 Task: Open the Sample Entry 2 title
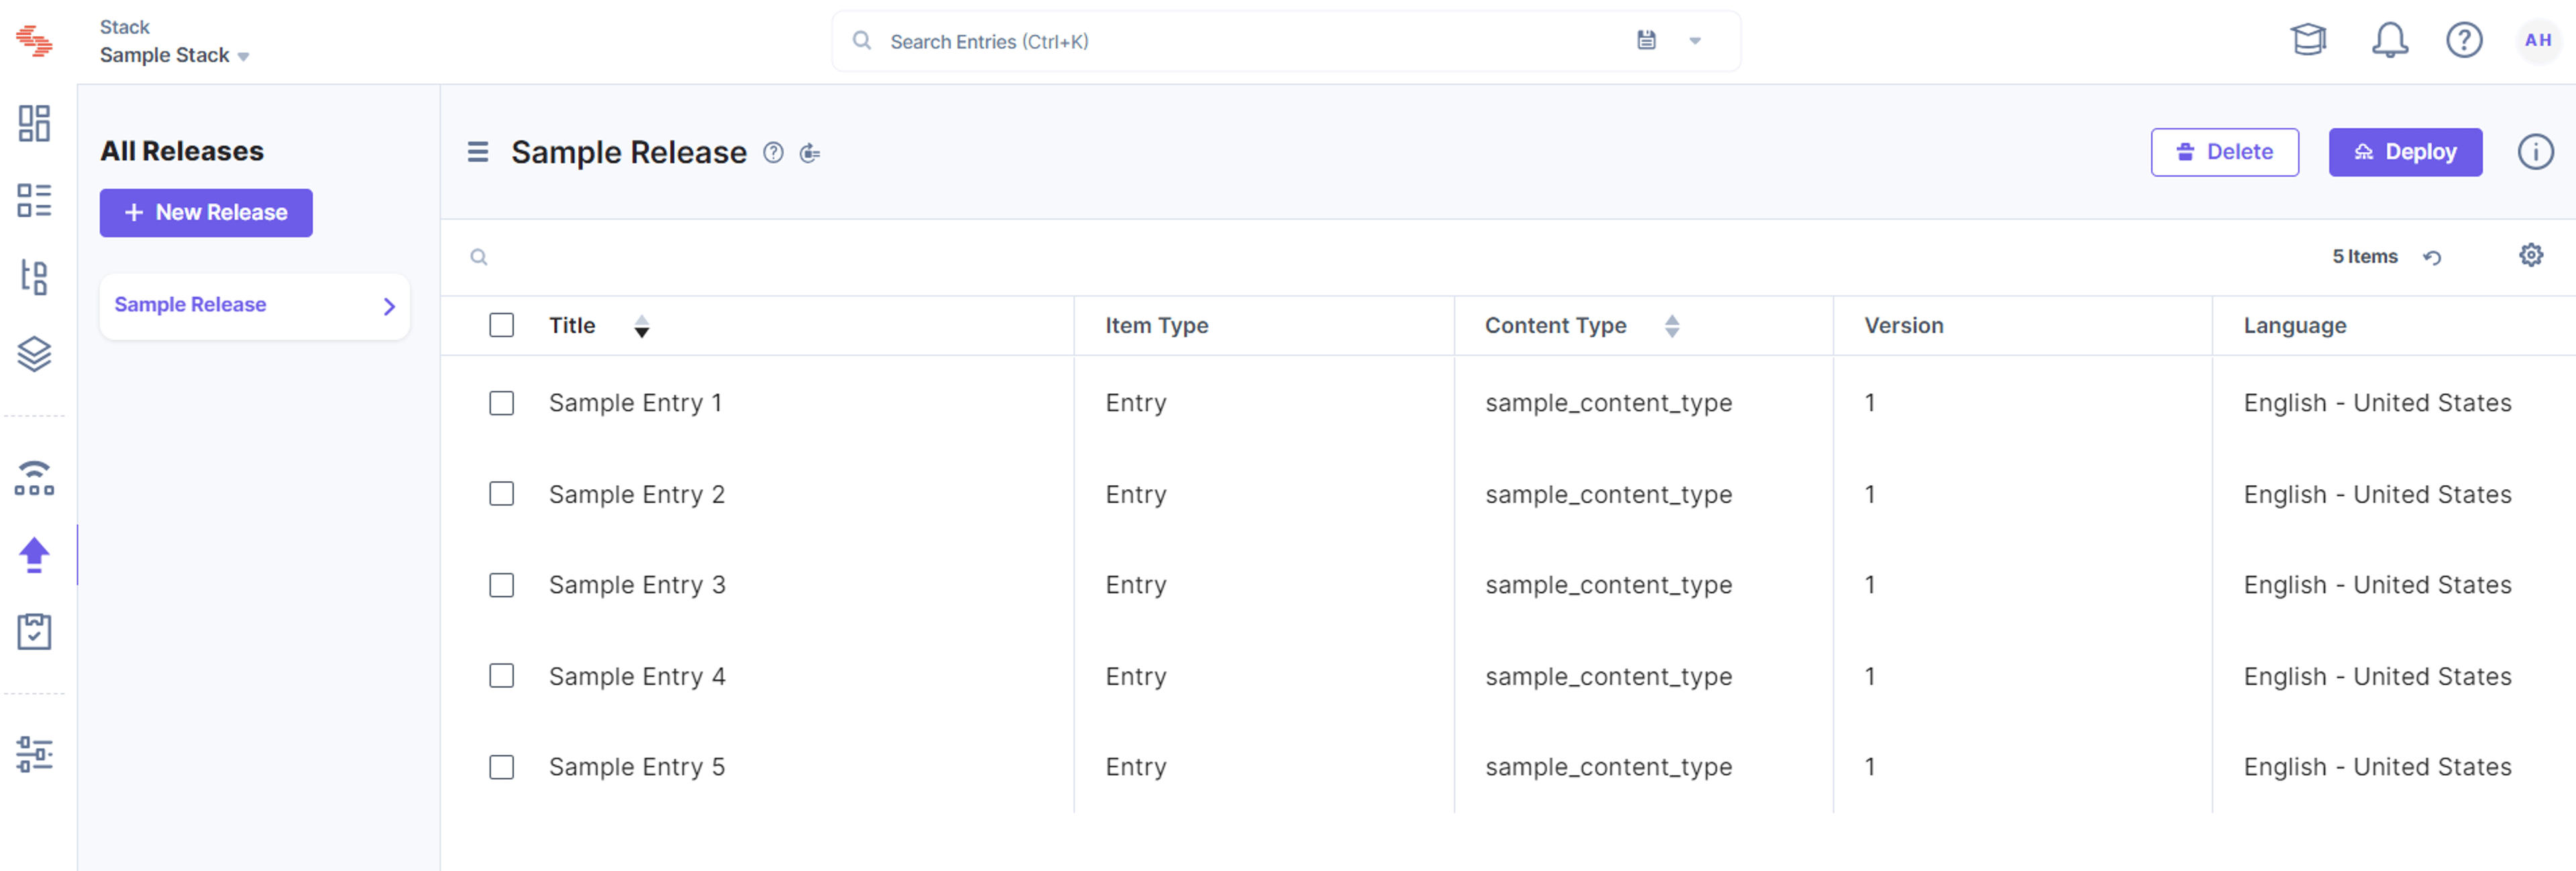pos(636,494)
